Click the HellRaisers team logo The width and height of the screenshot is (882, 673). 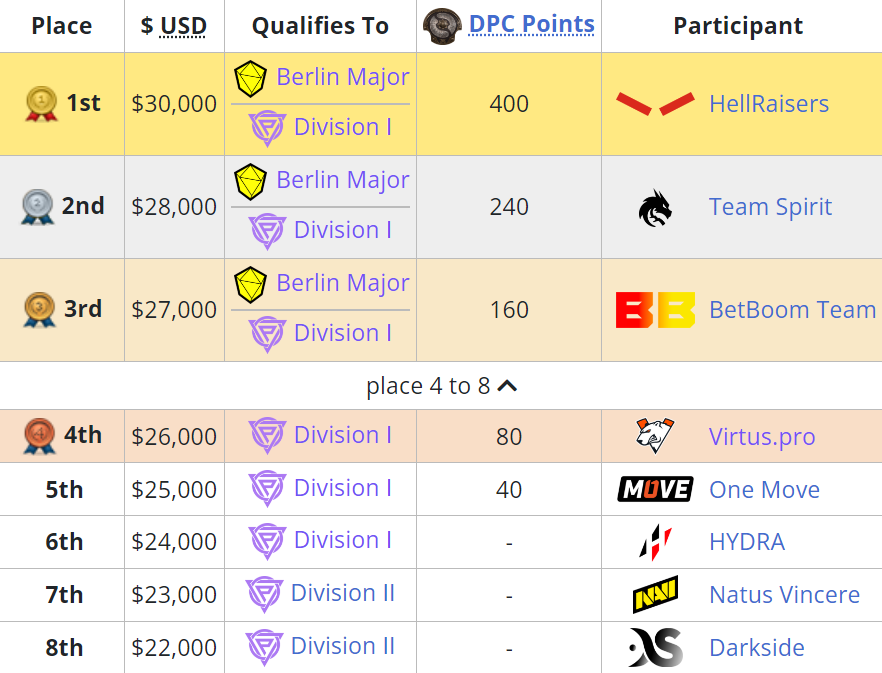(x=655, y=103)
